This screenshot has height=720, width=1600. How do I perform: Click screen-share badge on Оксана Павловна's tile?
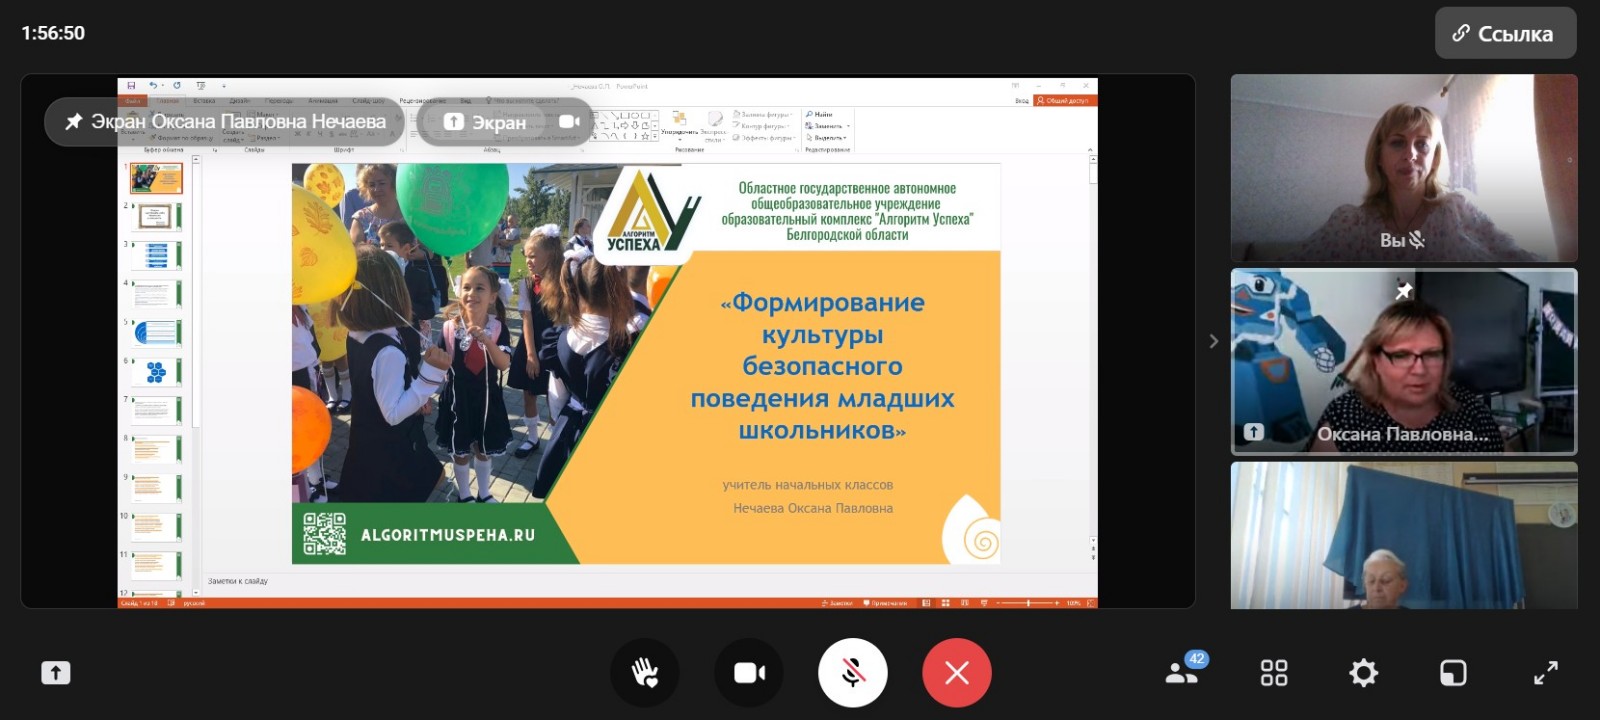(1254, 432)
